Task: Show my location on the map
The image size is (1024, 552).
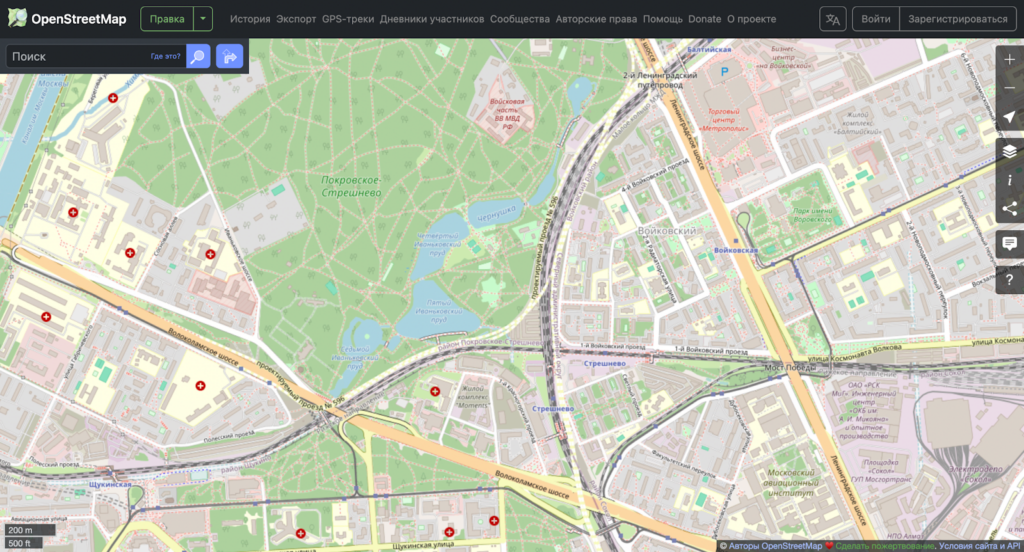Action: (x=1009, y=119)
